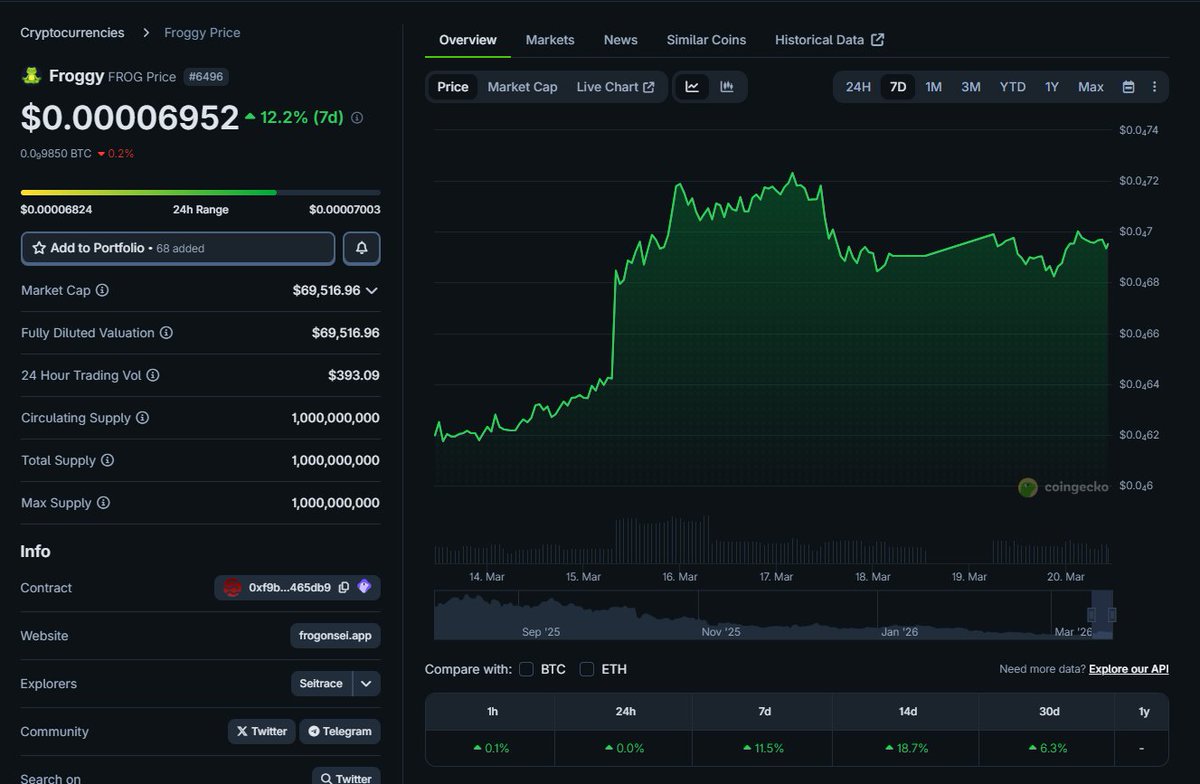Open the frogonsei.app website link

(x=336, y=636)
